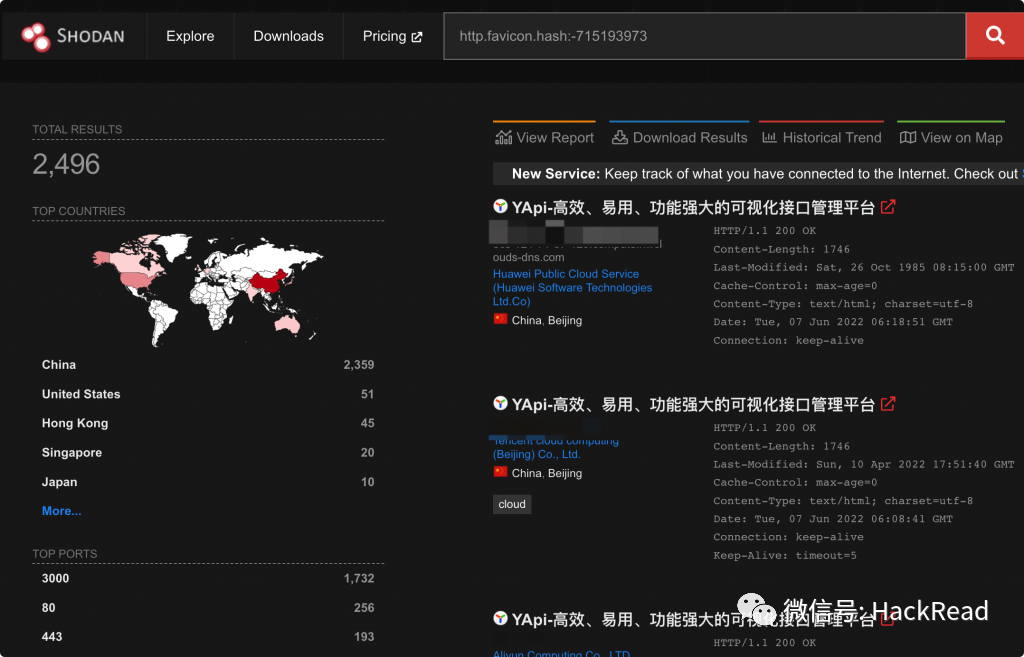1024x657 pixels.
Task: Click the port 3000 count 1,732
Action: [359, 578]
